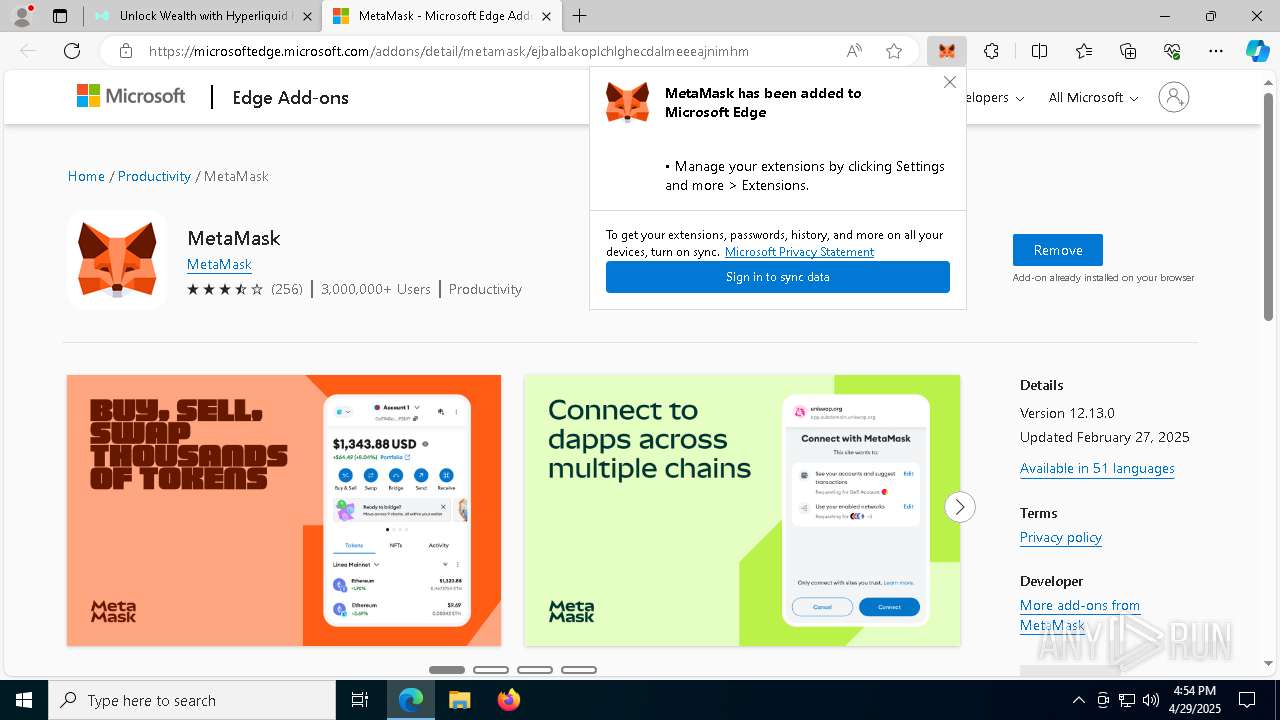Open the volume control in system tray
The height and width of the screenshot is (720, 1280).
1150,700
